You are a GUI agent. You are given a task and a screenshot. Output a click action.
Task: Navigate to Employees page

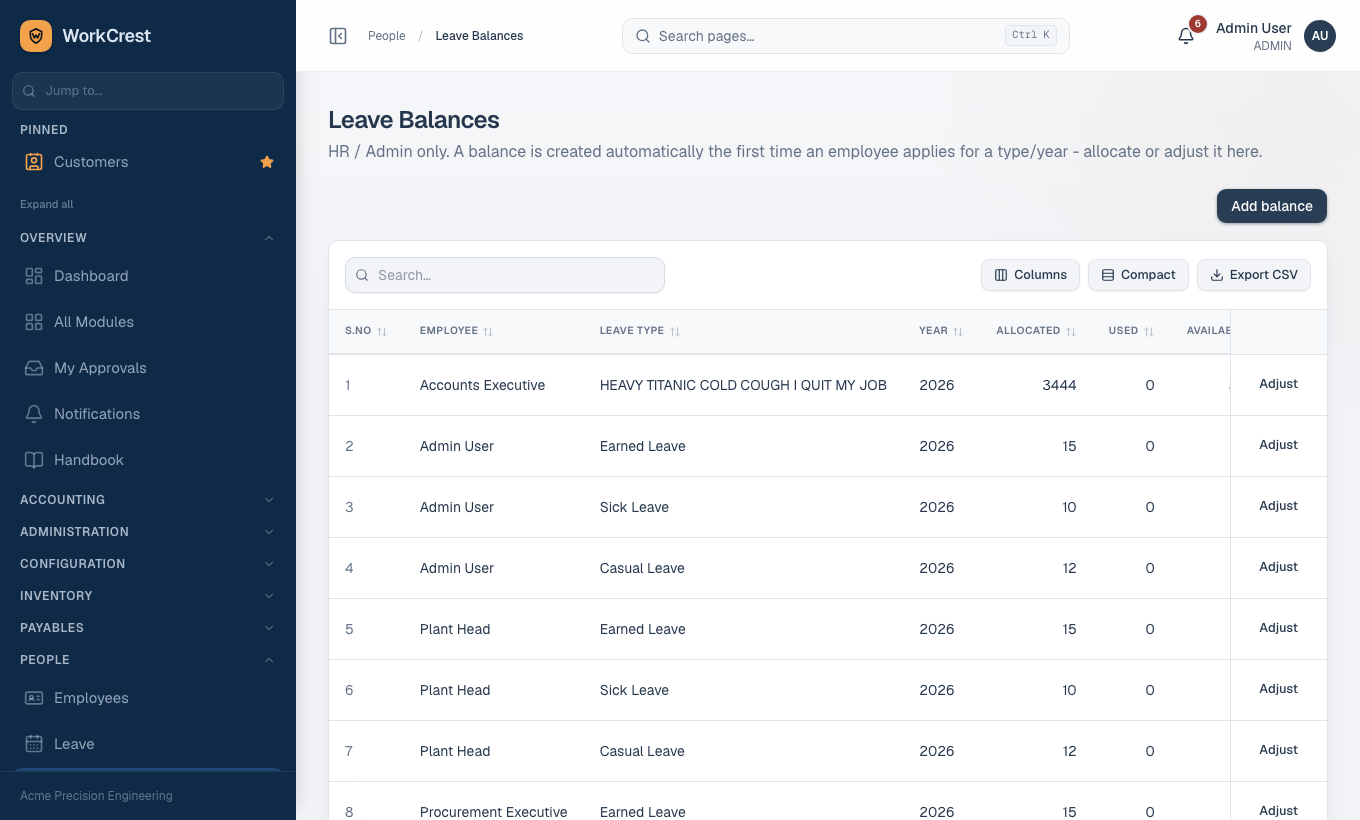(x=148, y=698)
